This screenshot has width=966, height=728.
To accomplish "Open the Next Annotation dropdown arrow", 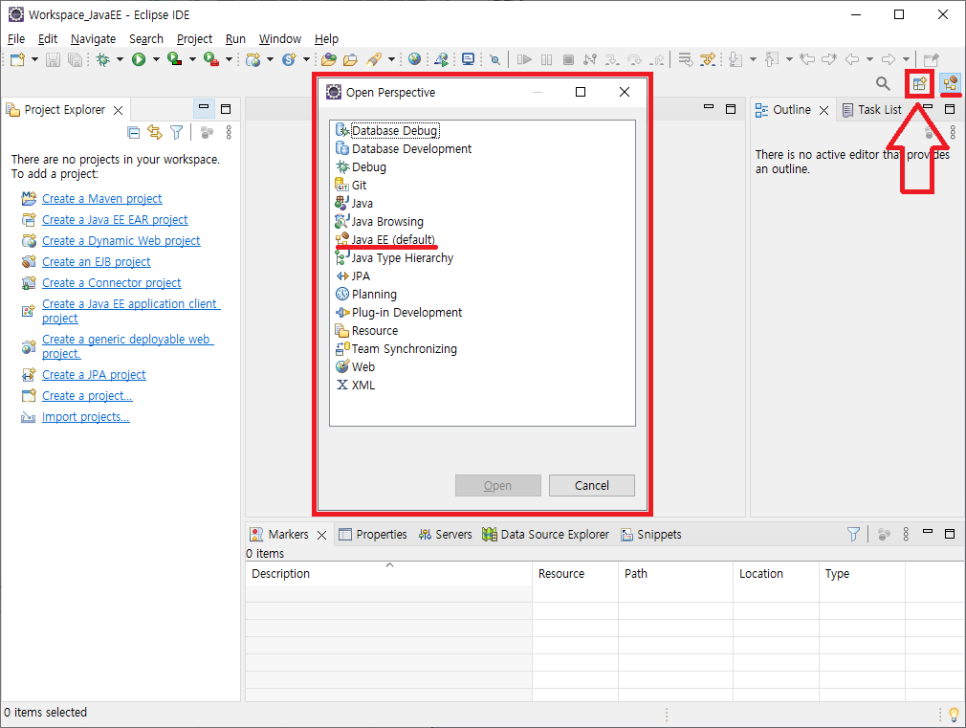I will [x=753, y=60].
